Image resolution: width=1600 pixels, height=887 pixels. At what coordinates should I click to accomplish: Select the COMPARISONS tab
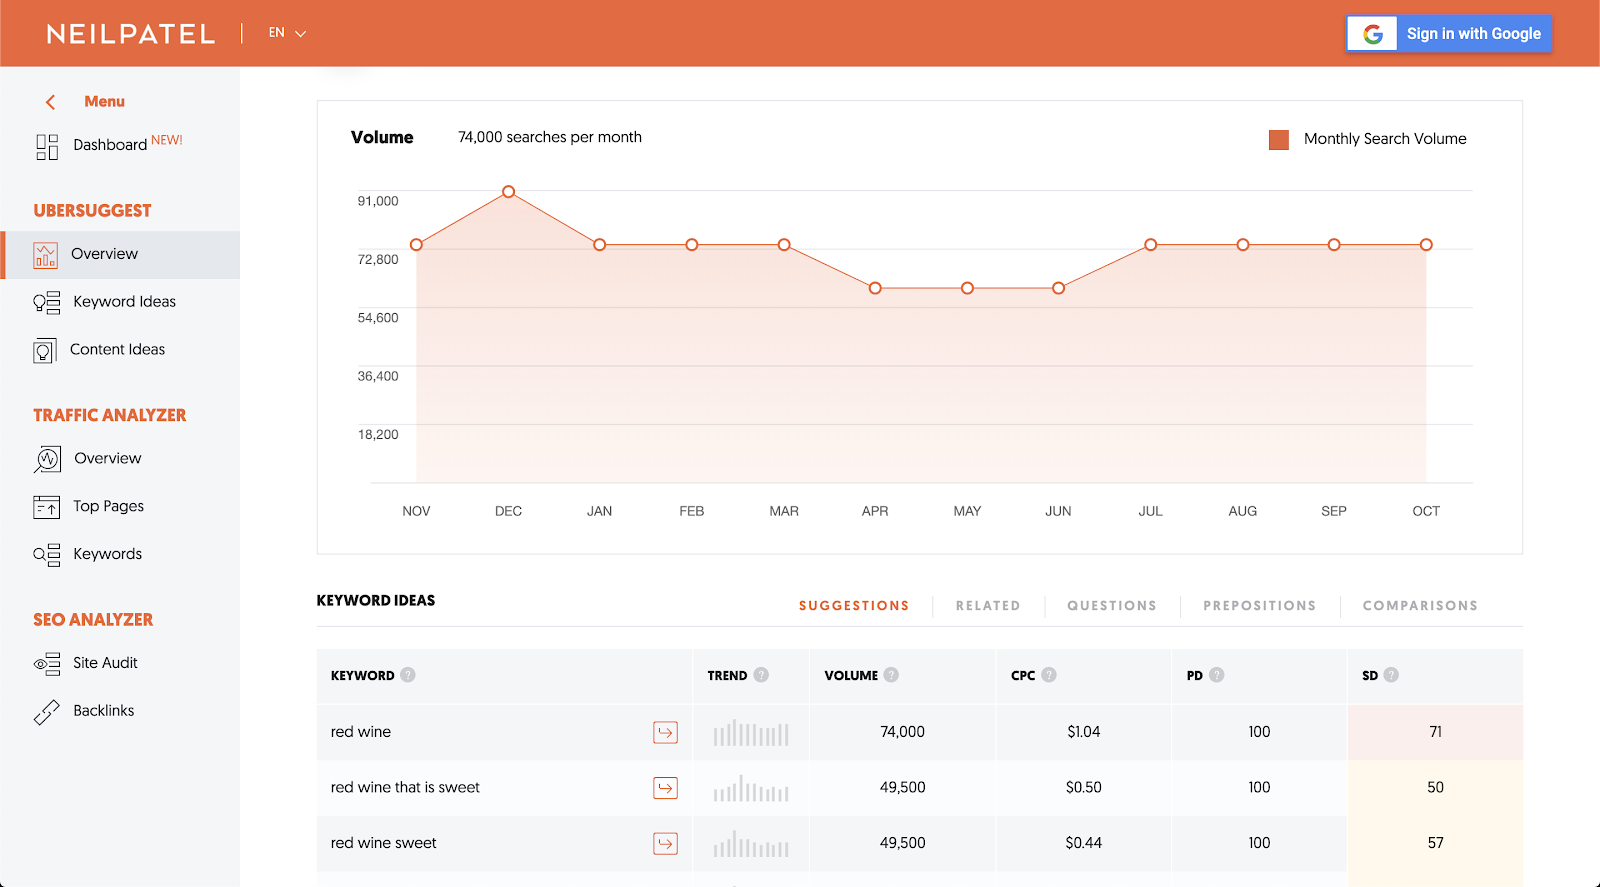[1420, 606]
